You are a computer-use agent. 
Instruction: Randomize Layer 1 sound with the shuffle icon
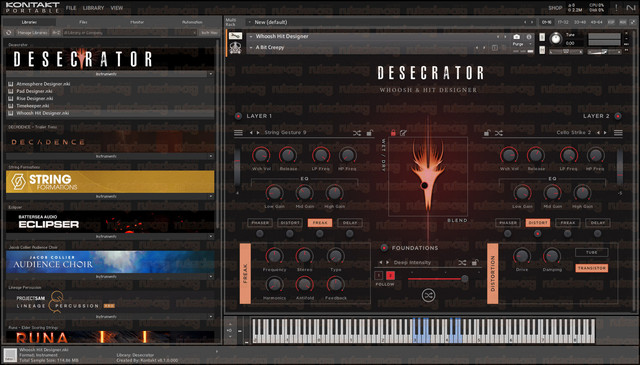click(357, 133)
